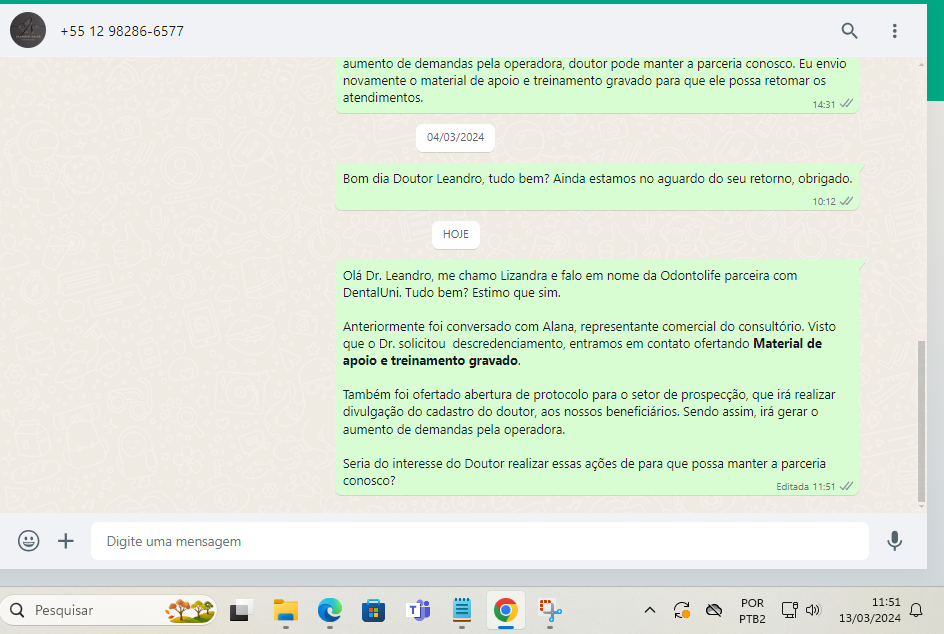Open the emoji picker
The height and width of the screenshot is (634, 944).
click(28, 541)
